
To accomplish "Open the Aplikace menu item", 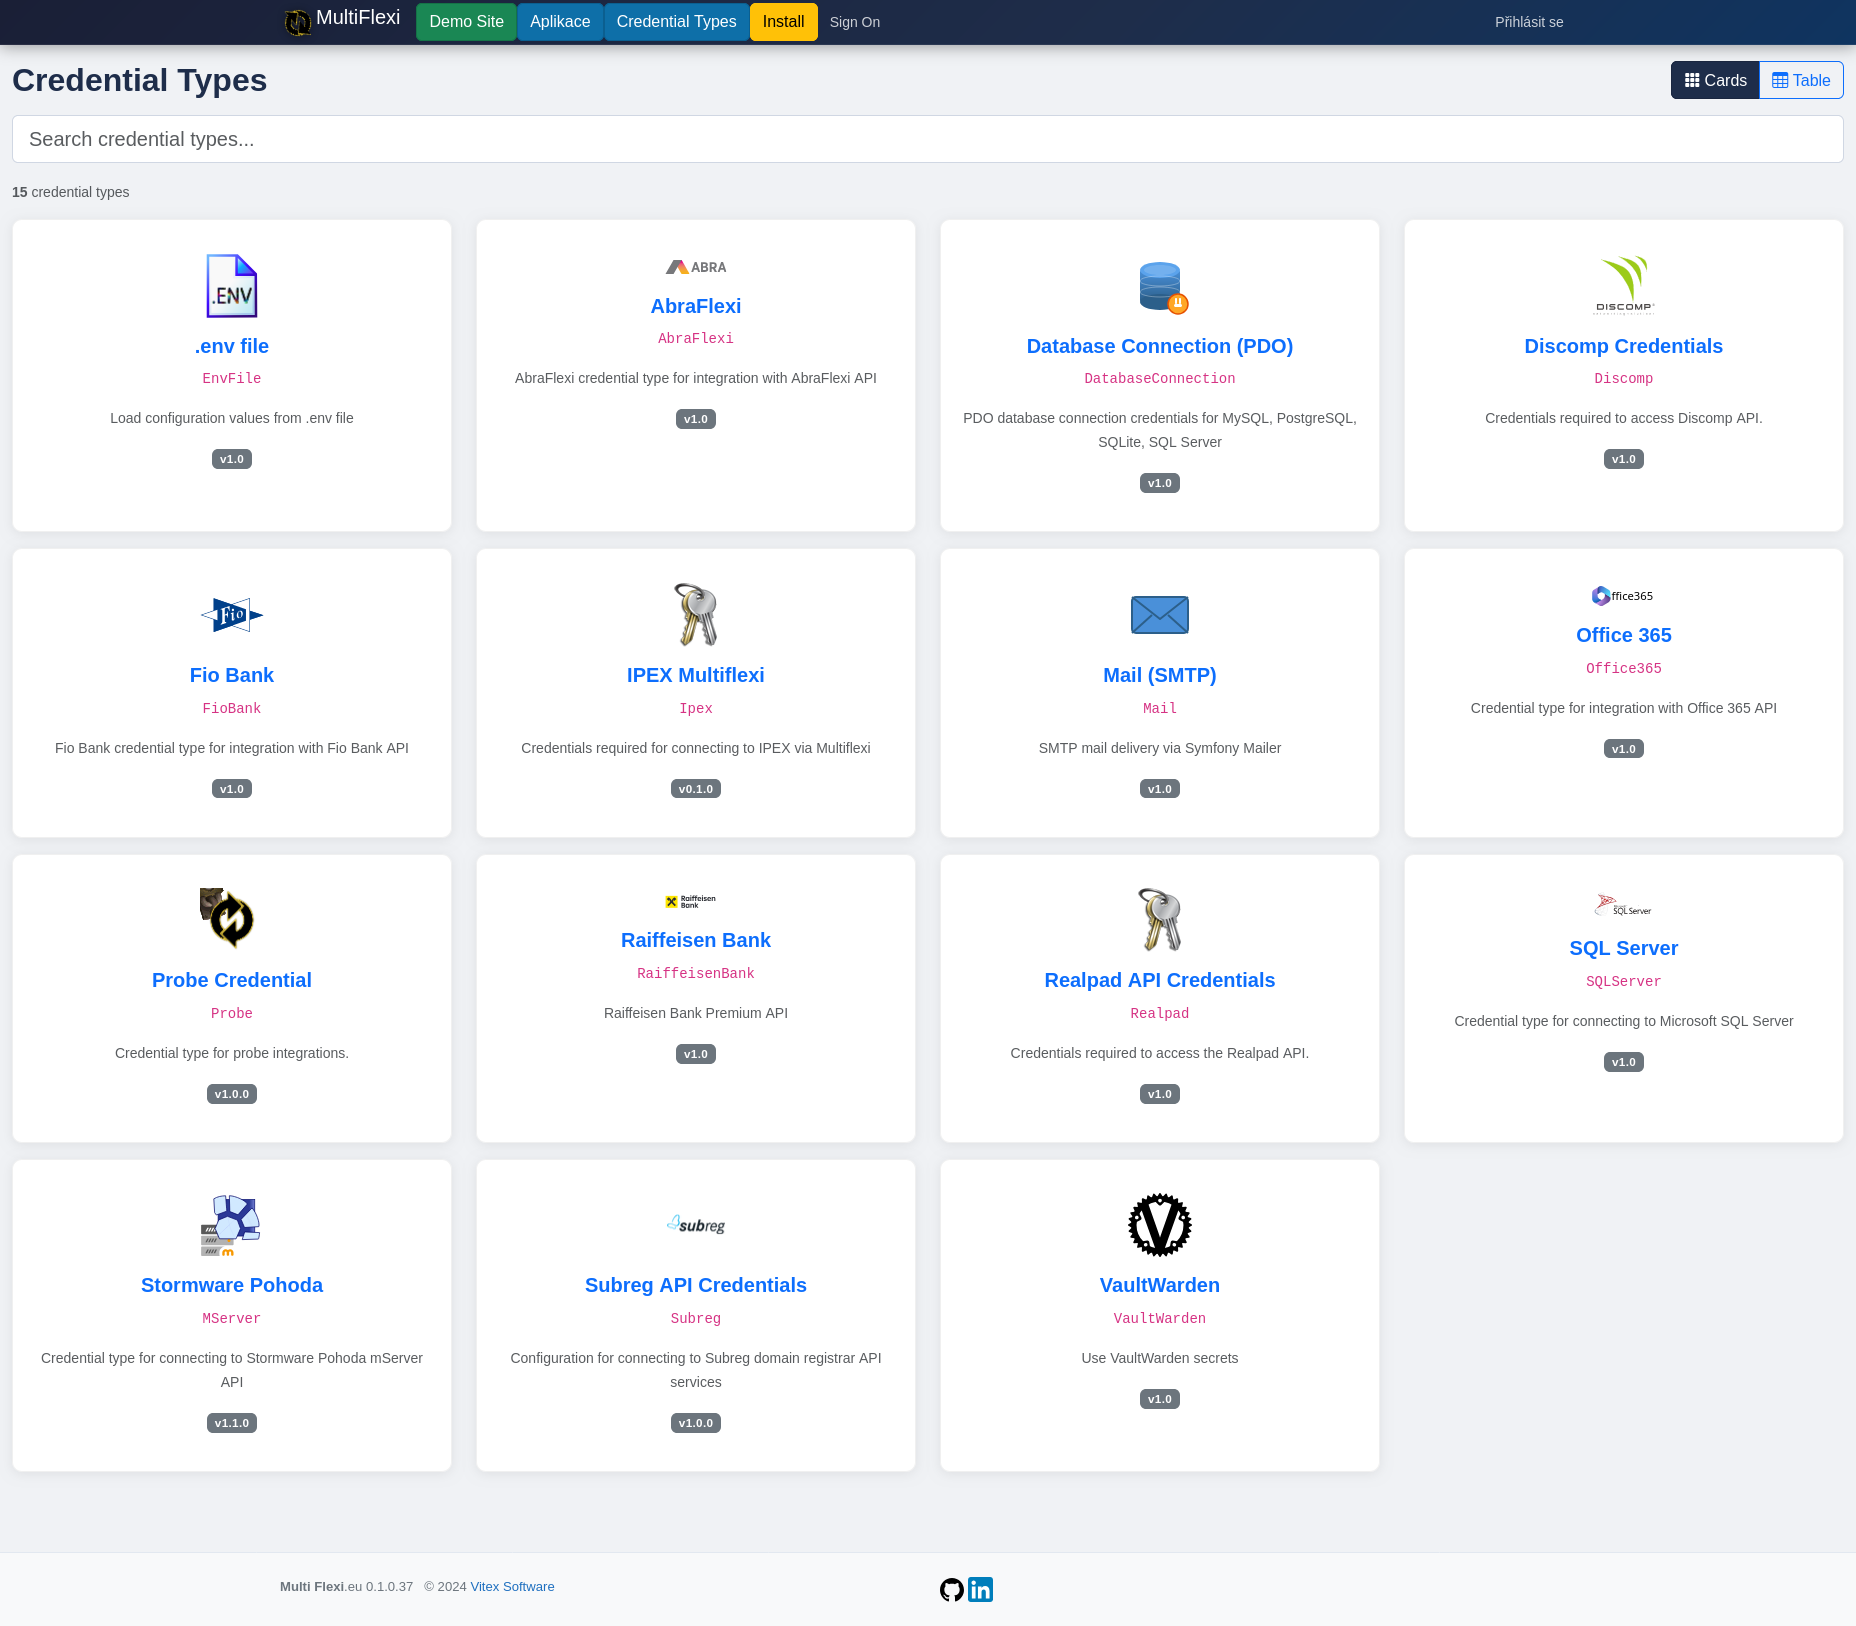I will tap(560, 22).
